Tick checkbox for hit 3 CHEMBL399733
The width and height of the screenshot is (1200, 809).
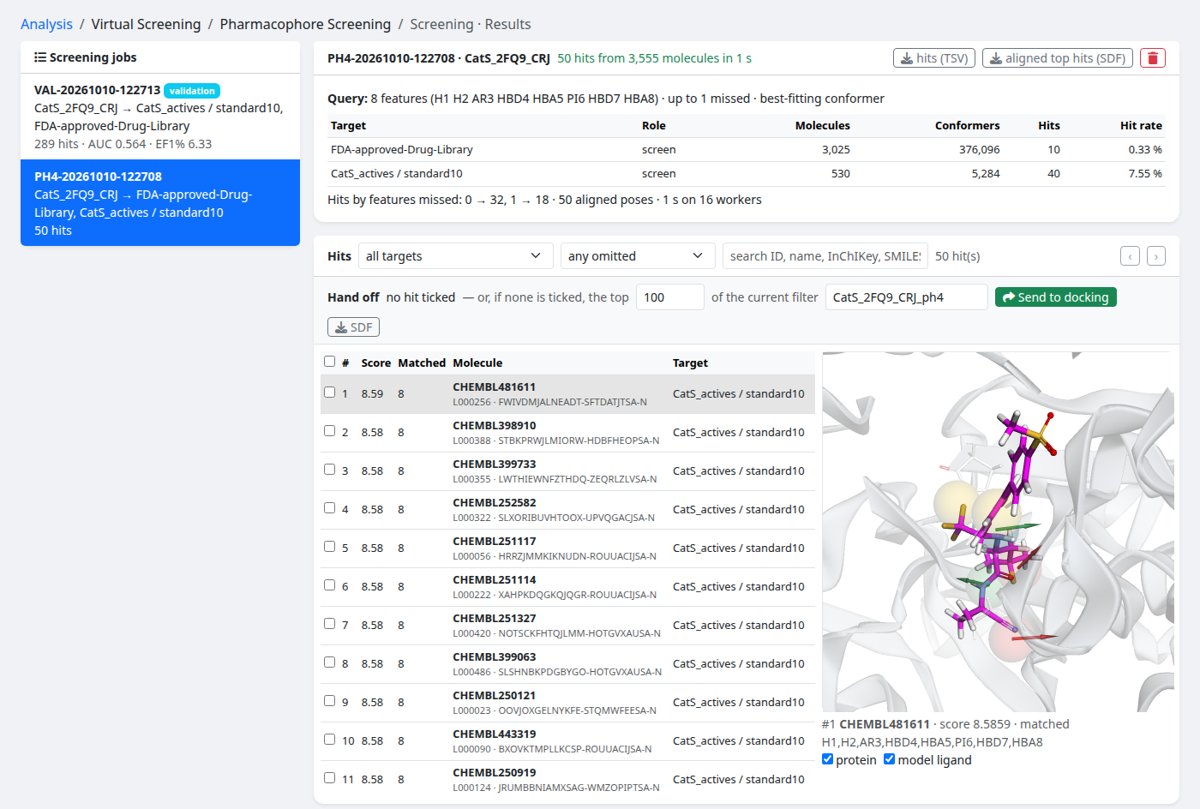coord(330,469)
